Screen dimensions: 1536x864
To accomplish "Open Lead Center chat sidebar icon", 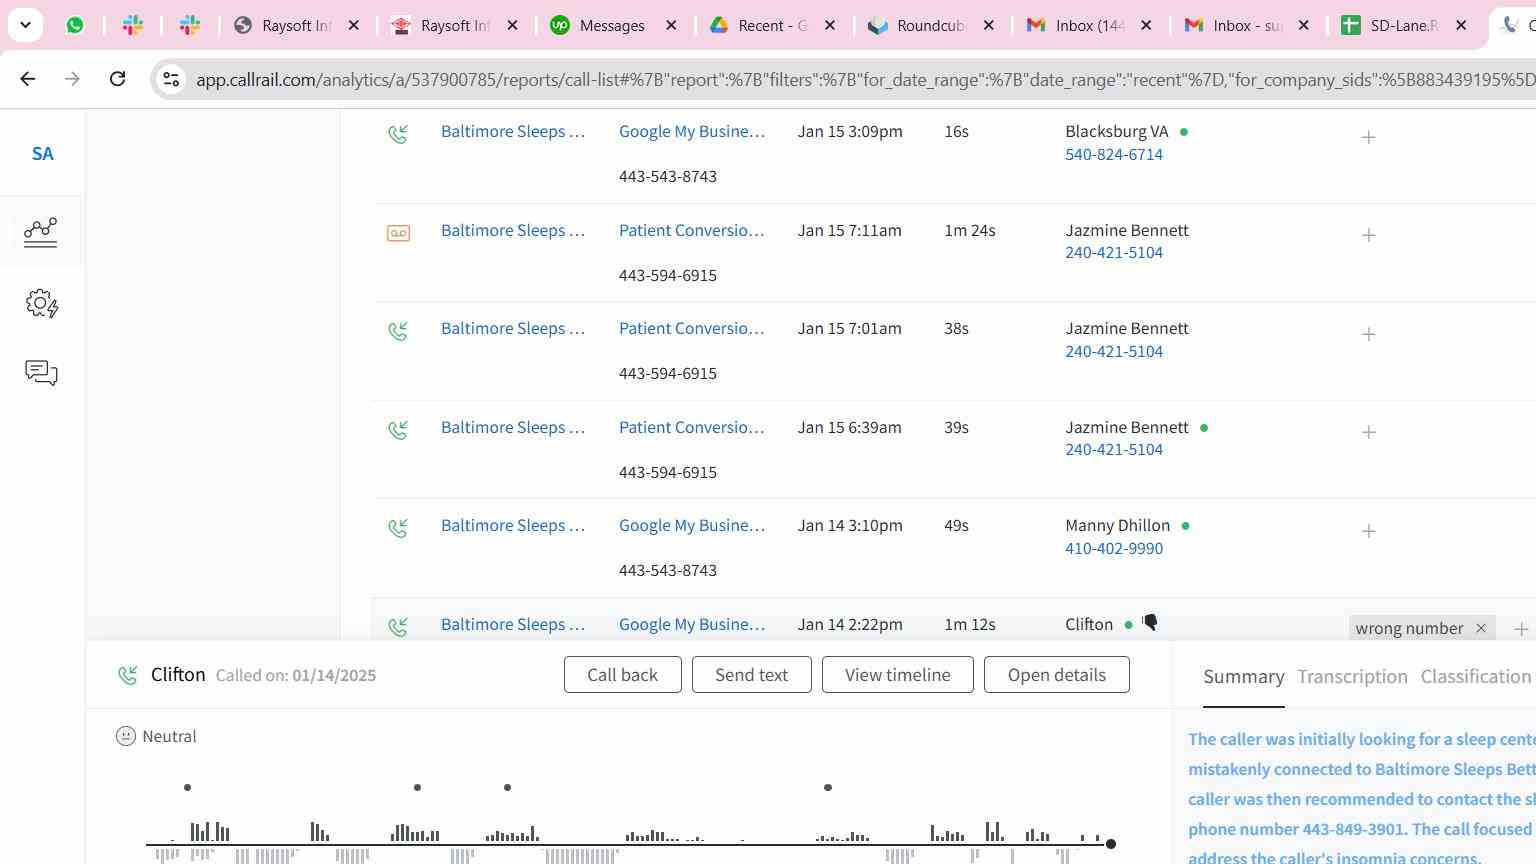I will click(41, 373).
